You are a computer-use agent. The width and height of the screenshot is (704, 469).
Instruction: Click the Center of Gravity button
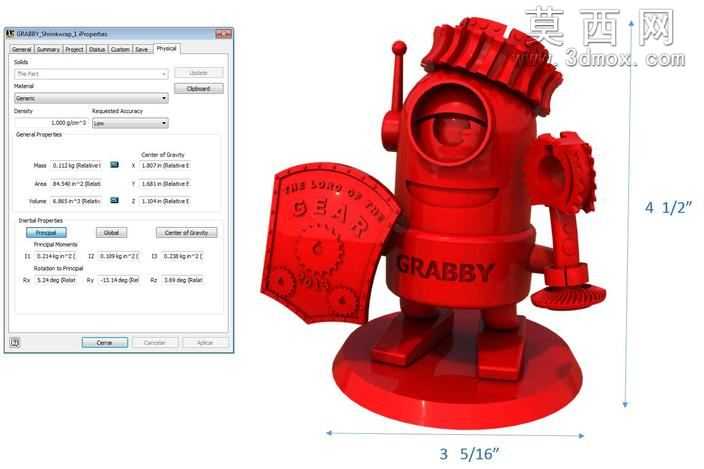coord(186,232)
